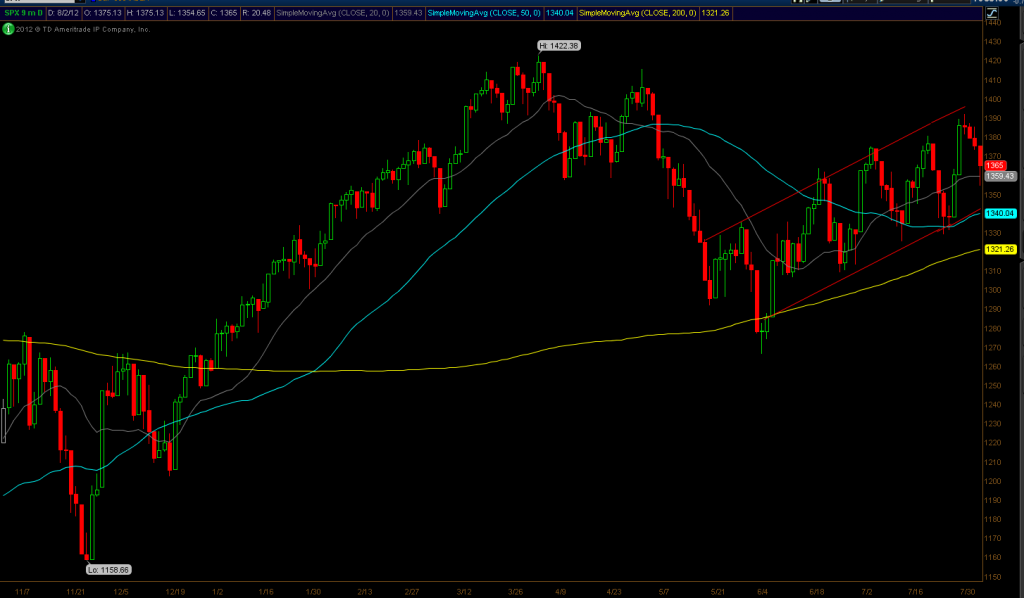Click the green info icon by the copyright notice
This screenshot has height=598, width=1024.
8,29
